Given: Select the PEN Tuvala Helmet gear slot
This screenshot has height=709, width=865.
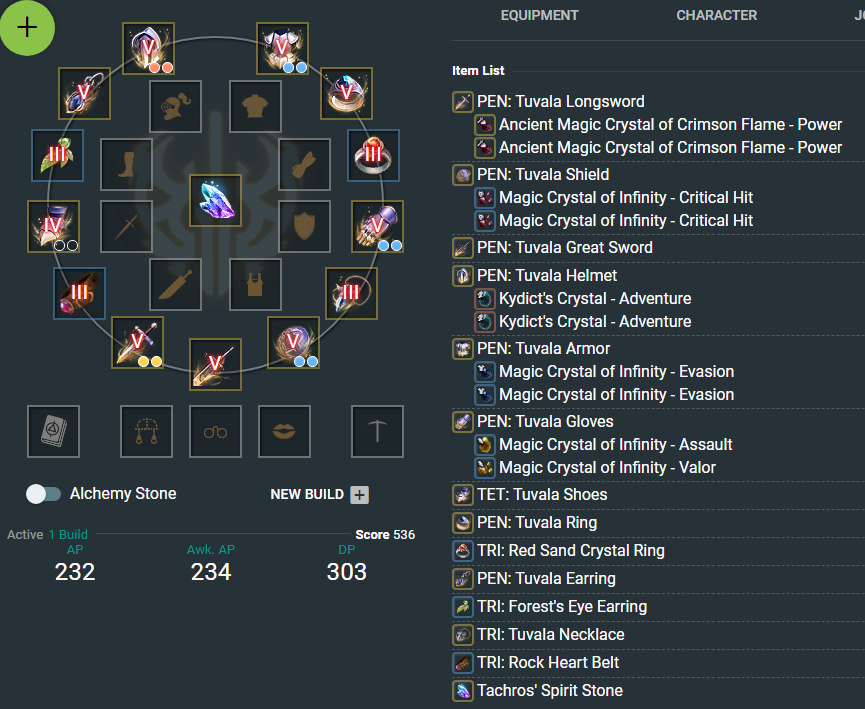Looking at the screenshot, I should [x=148, y=49].
